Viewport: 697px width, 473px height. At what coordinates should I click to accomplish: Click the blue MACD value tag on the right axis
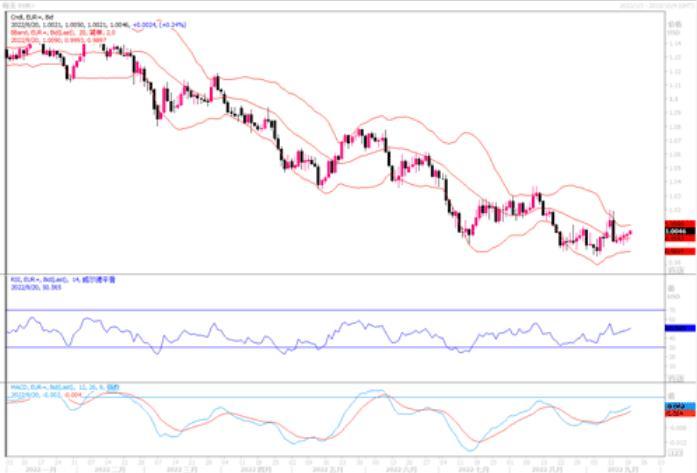(x=680, y=406)
